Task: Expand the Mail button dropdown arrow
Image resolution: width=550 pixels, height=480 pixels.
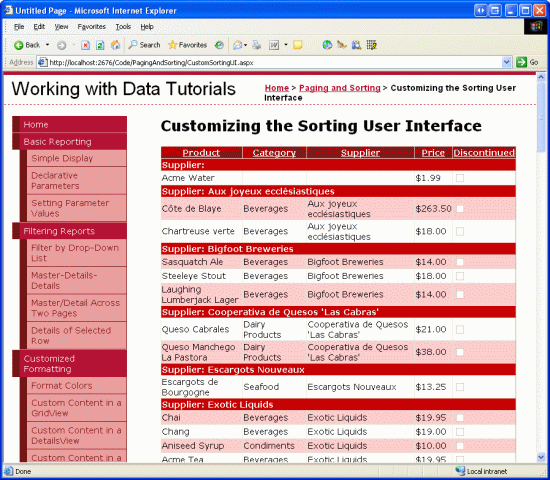Action: (245, 45)
